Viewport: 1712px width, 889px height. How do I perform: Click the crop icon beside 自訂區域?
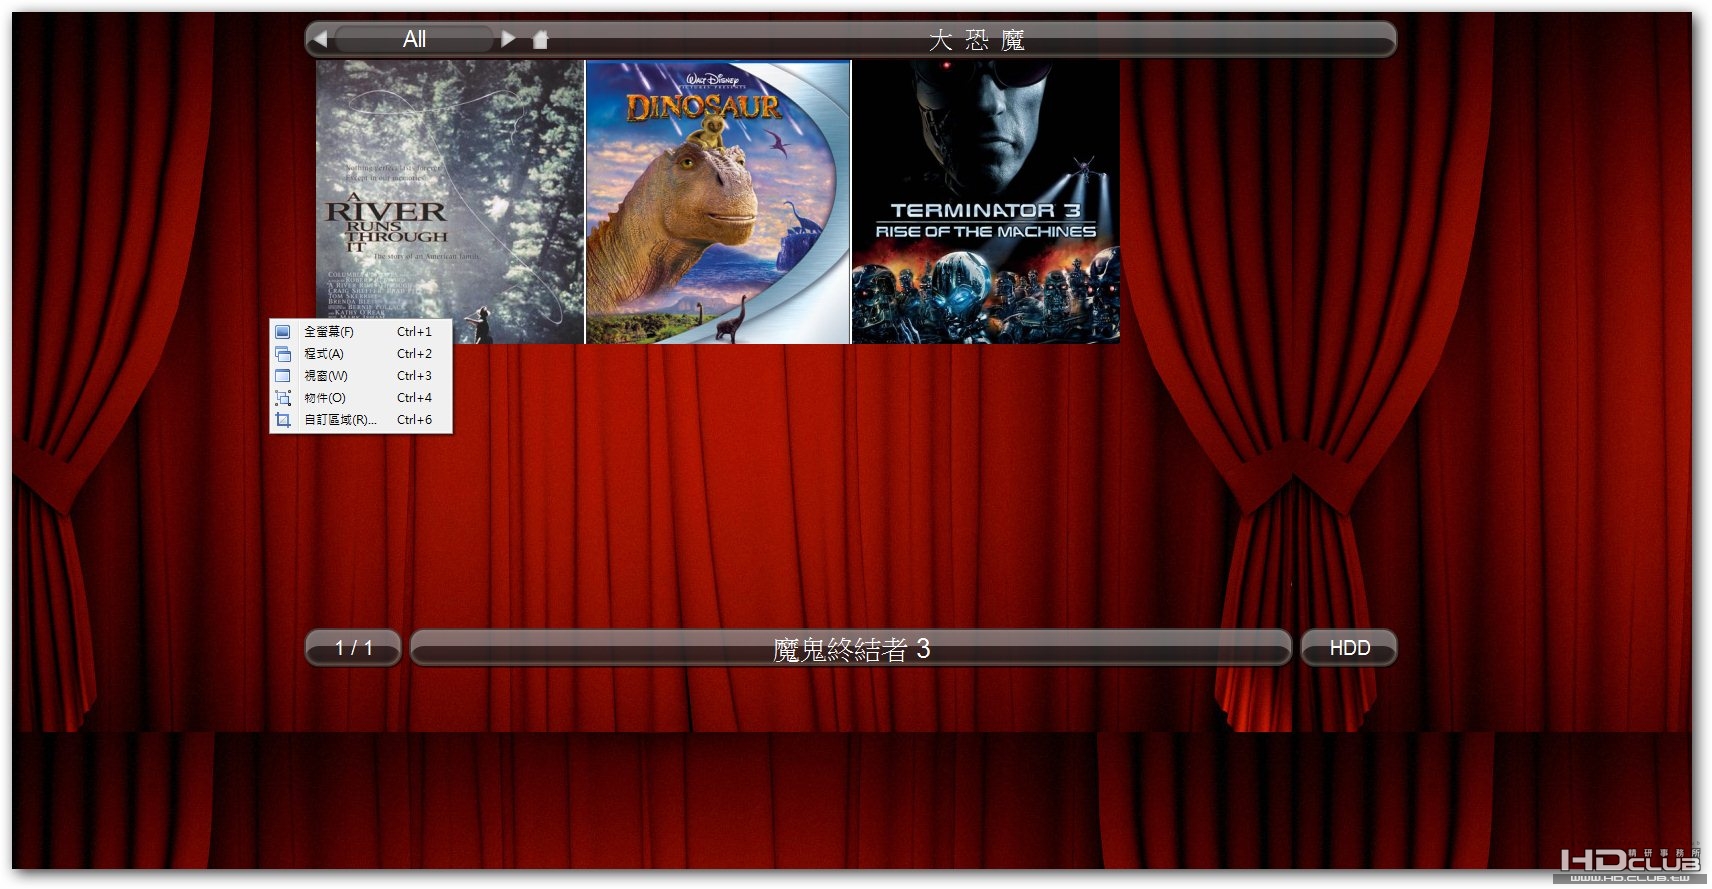tap(283, 420)
